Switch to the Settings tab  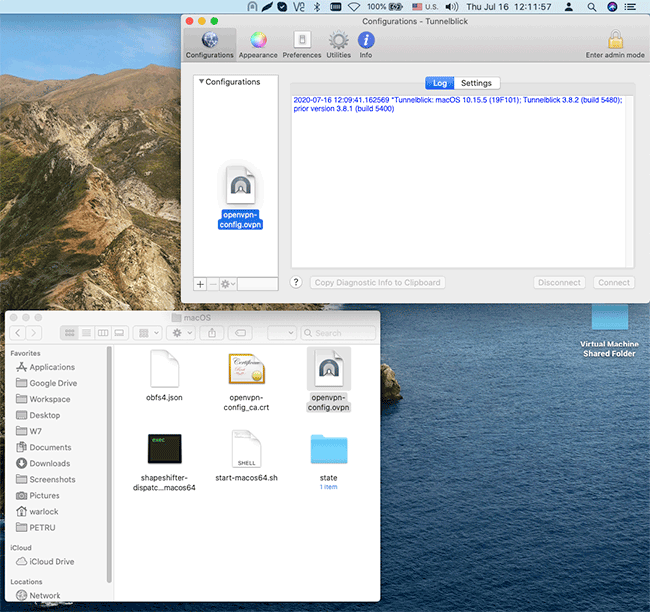pos(476,83)
